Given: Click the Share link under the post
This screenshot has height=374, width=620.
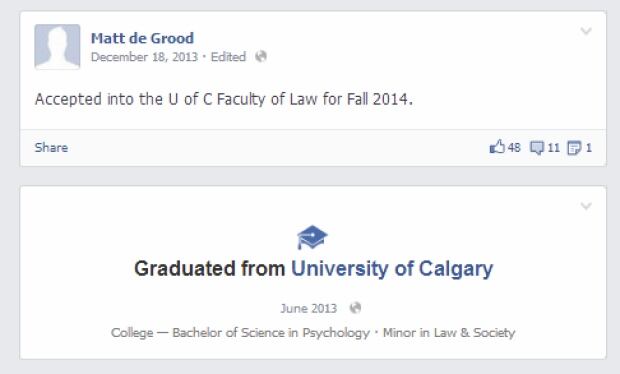Looking at the screenshot, I should pyautogui.click(x=51, y=147).
